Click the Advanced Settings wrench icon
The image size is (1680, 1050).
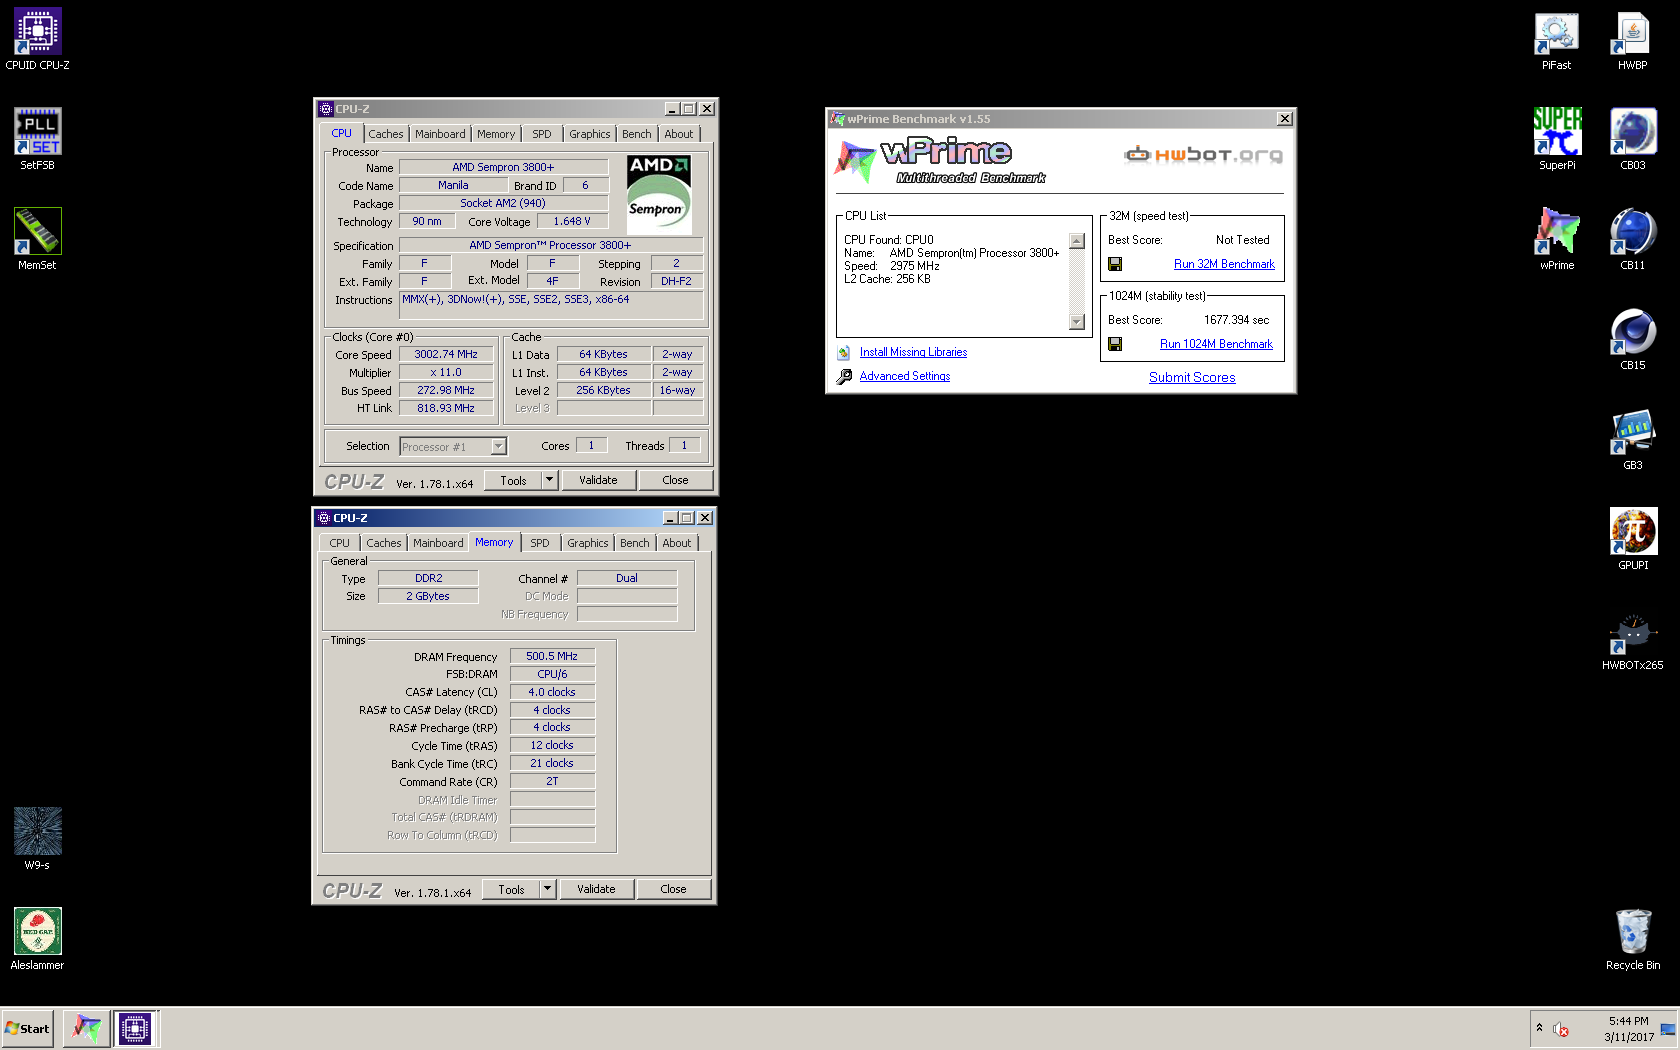tap(844, 376)
